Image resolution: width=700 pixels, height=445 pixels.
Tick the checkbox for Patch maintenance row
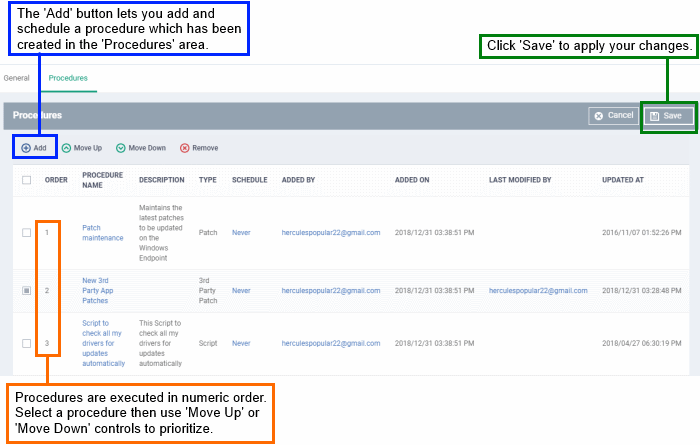pos(27,233)
